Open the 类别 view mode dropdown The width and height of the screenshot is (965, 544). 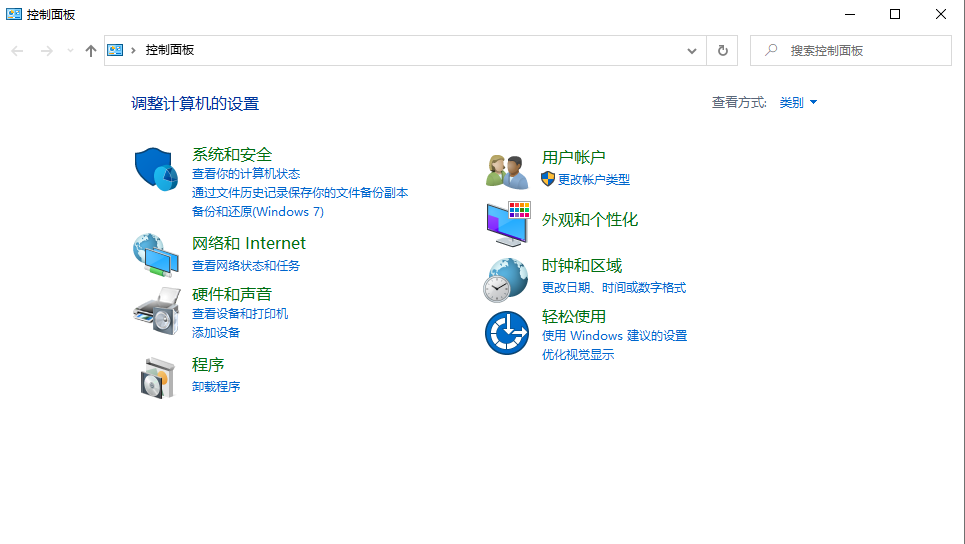[x=798, y=102]
